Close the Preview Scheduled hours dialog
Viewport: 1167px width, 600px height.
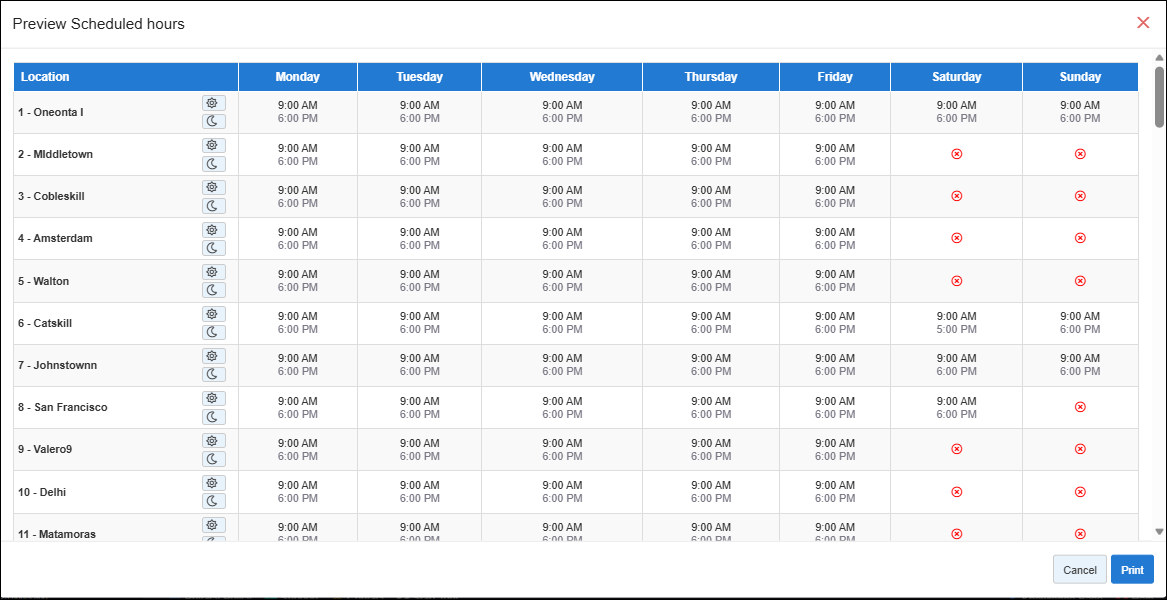point(1143,23)
